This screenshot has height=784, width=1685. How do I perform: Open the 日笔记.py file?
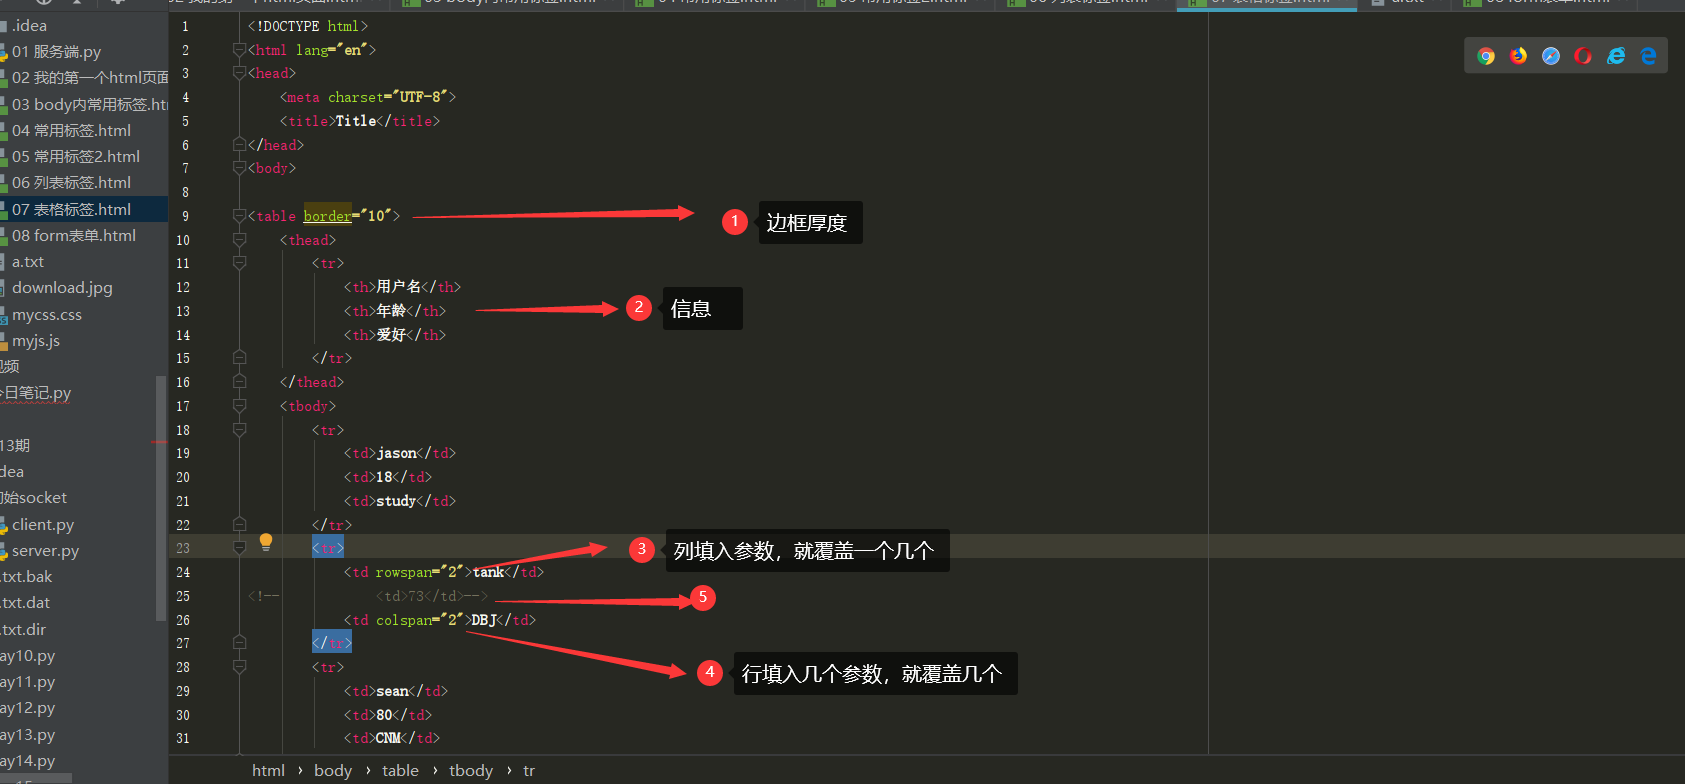(36, 393)
